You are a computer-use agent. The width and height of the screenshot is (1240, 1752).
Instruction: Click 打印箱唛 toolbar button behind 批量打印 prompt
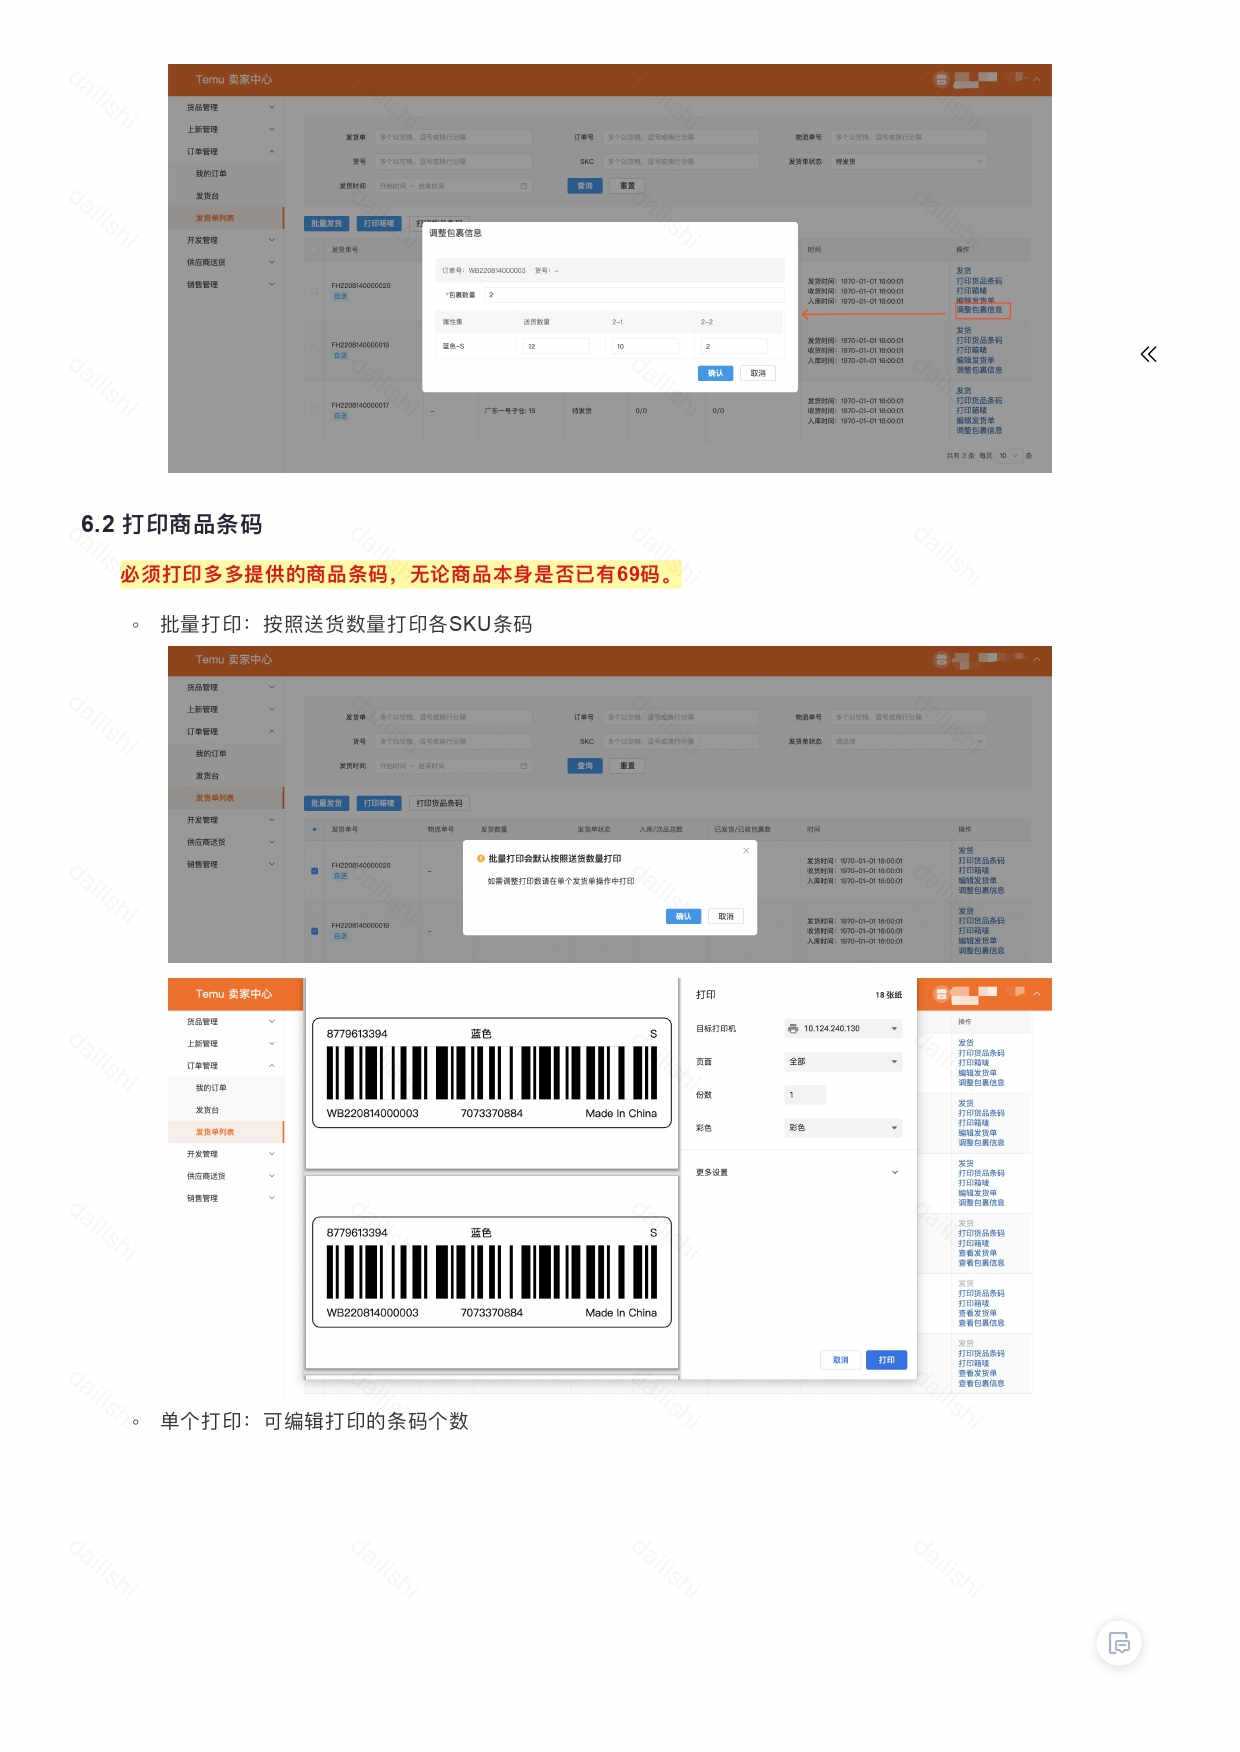379,803
